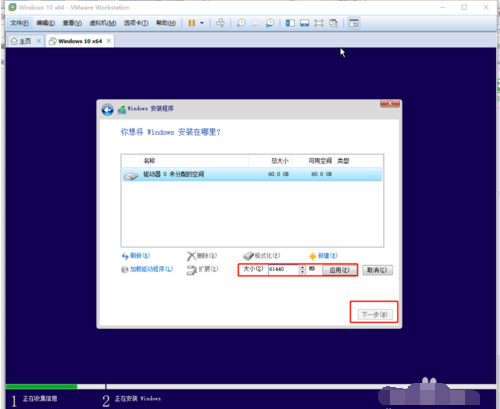Minimize the VMware Workstation window

(442, 7)
